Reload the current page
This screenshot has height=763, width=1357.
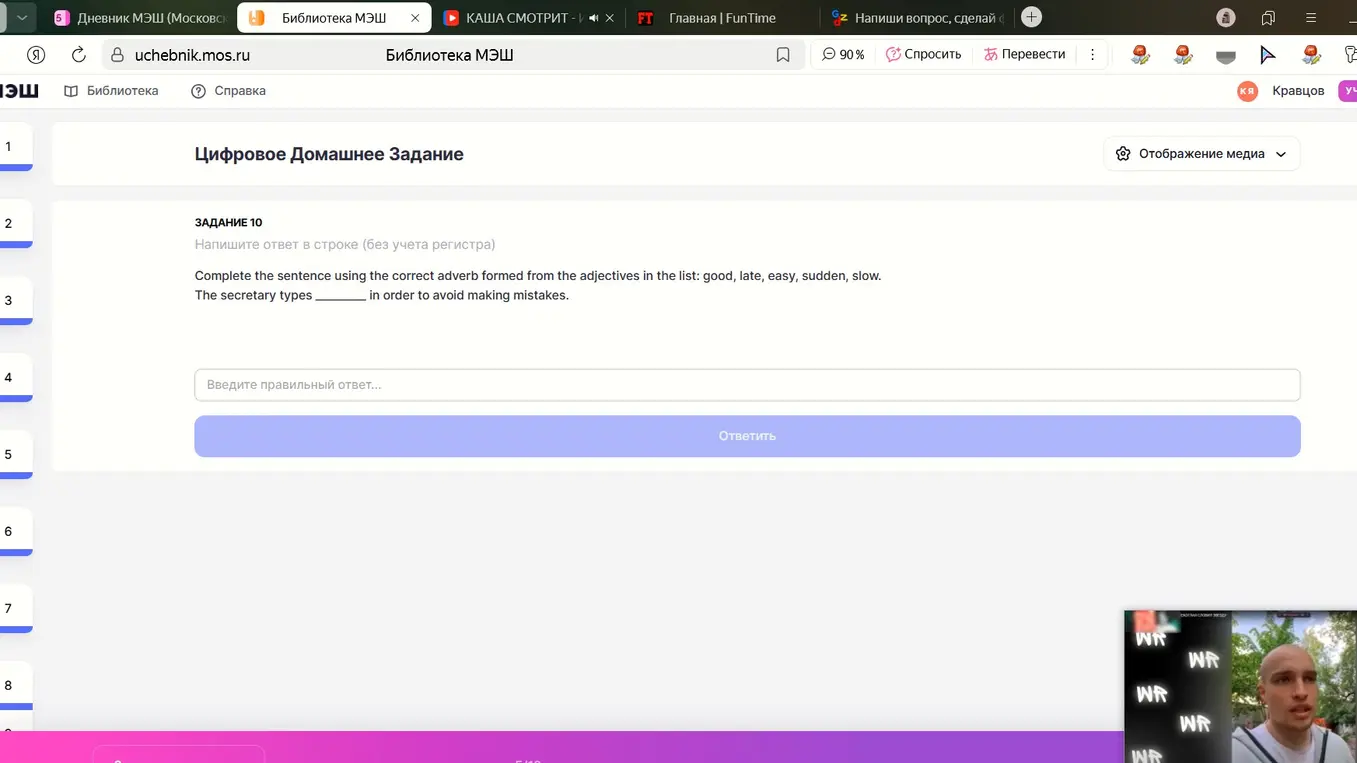[x=79, y=55]
